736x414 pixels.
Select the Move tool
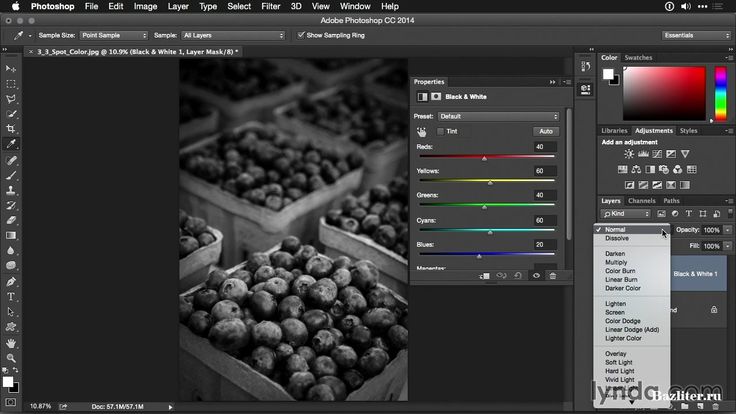(x=11, y=69)
